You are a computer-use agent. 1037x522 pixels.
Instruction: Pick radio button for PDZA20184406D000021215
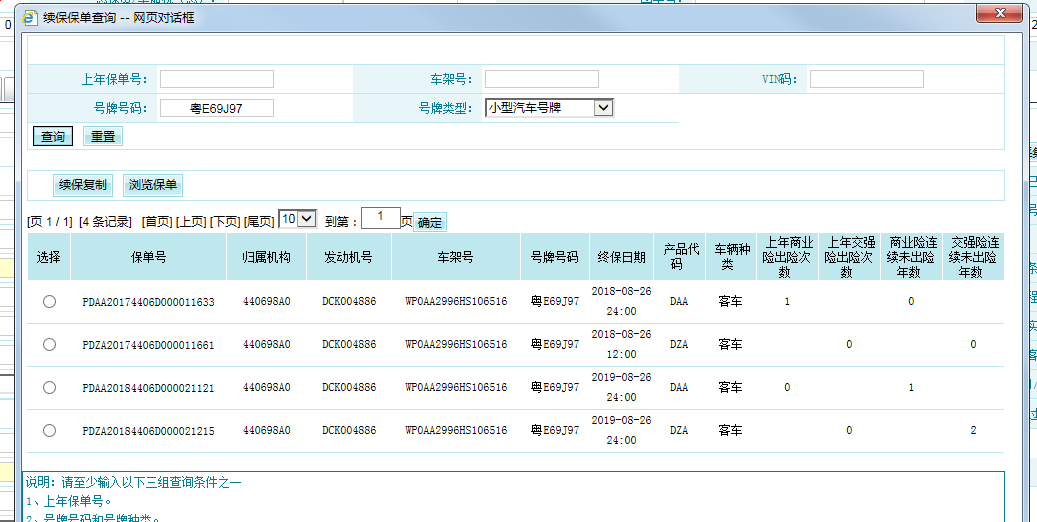tap(49, 431)
